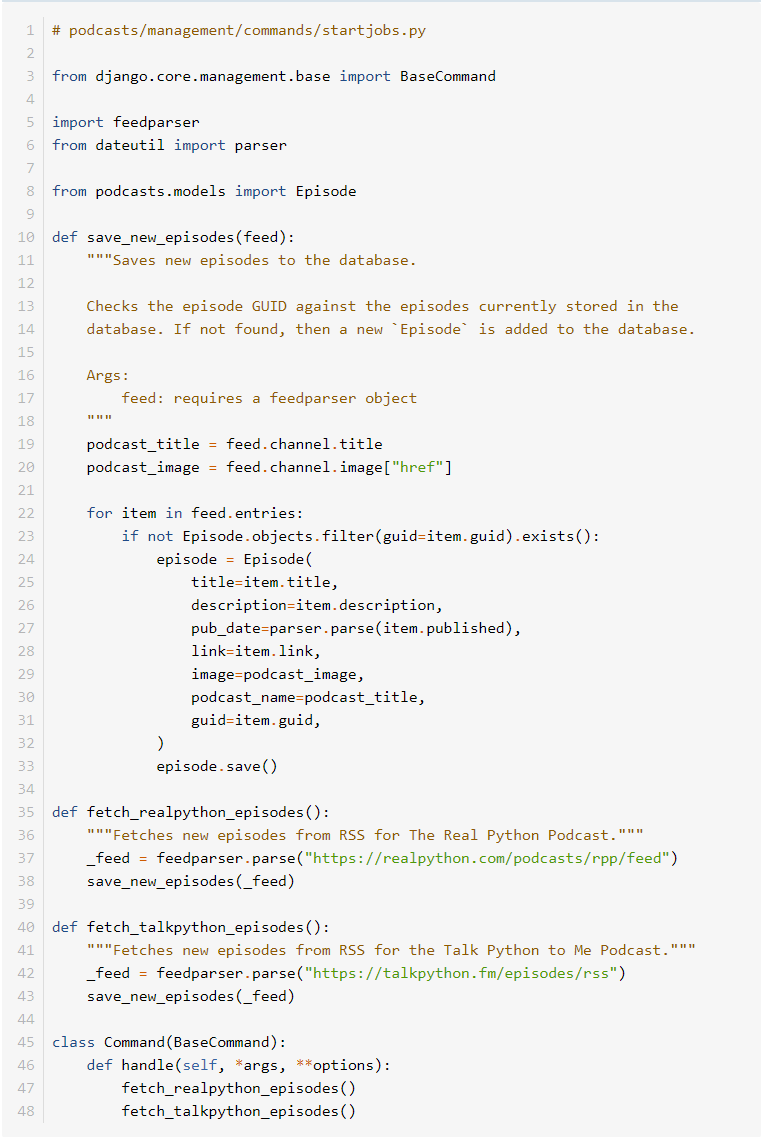
Task: Click 'class Command(BaseCommand):'
Action: tap(169, 1043)
